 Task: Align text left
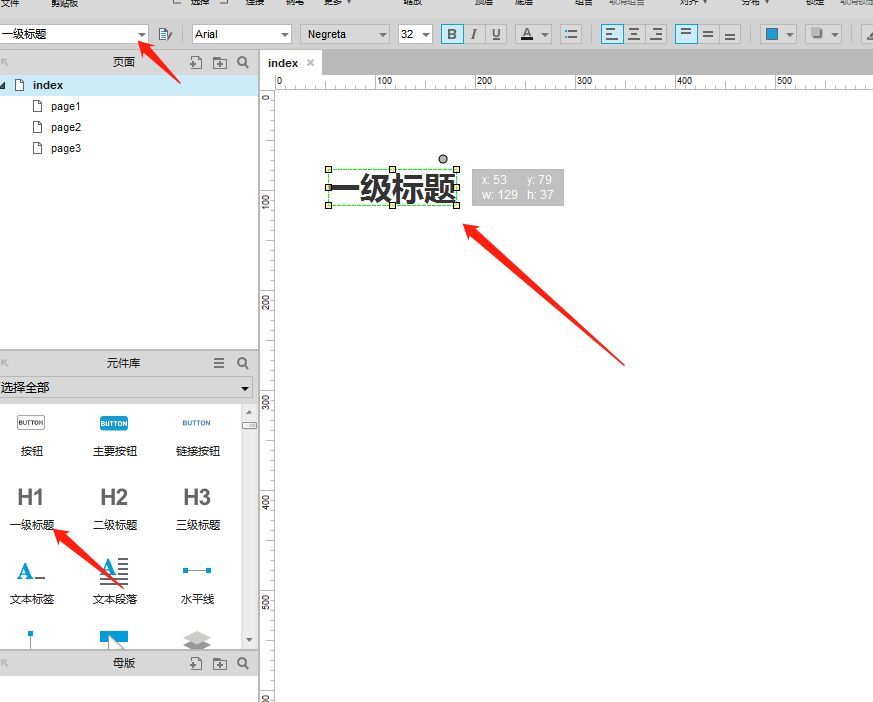[x=612, y=35]
